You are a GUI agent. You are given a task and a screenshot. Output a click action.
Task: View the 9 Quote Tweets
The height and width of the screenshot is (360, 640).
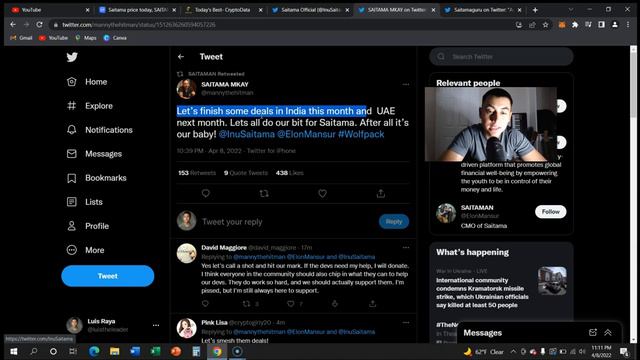point(246,173)
